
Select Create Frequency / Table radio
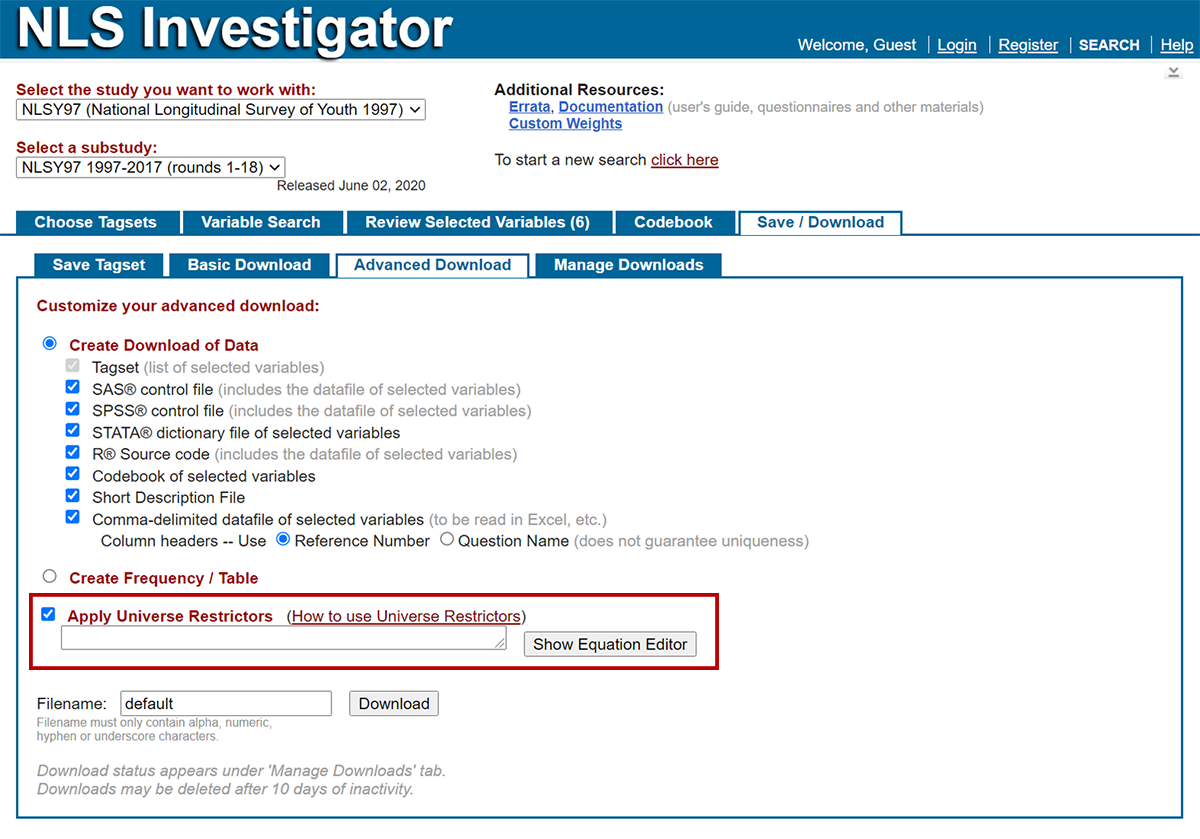(50, 576)
